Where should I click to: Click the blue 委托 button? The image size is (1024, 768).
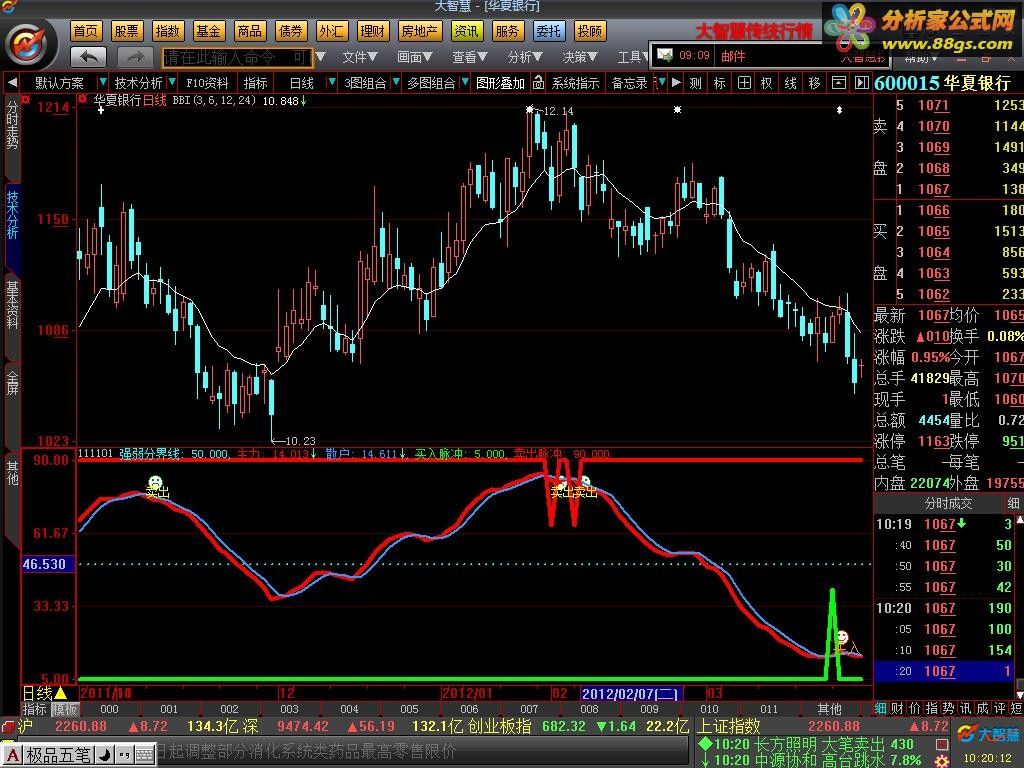549,31
